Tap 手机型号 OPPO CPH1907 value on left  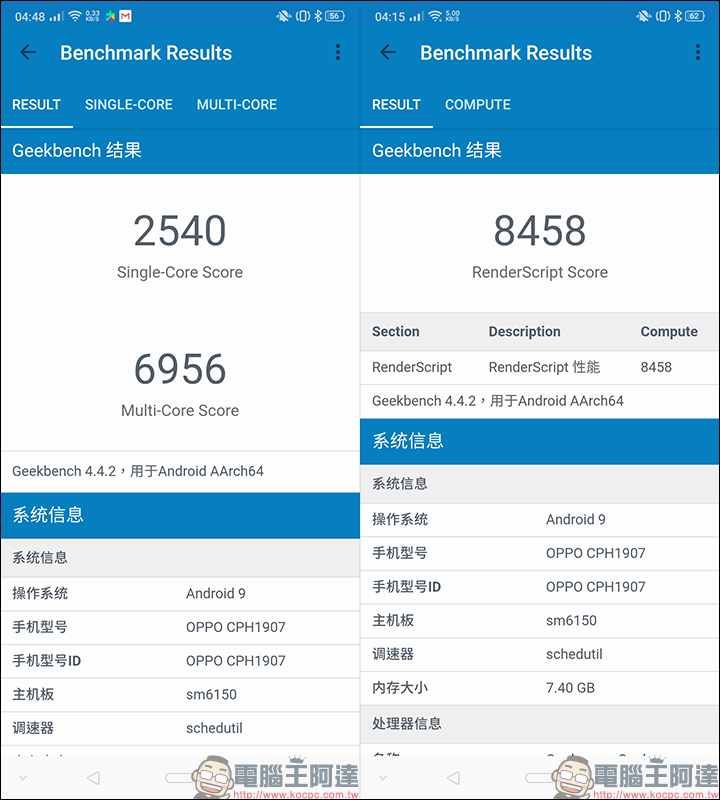235,627
